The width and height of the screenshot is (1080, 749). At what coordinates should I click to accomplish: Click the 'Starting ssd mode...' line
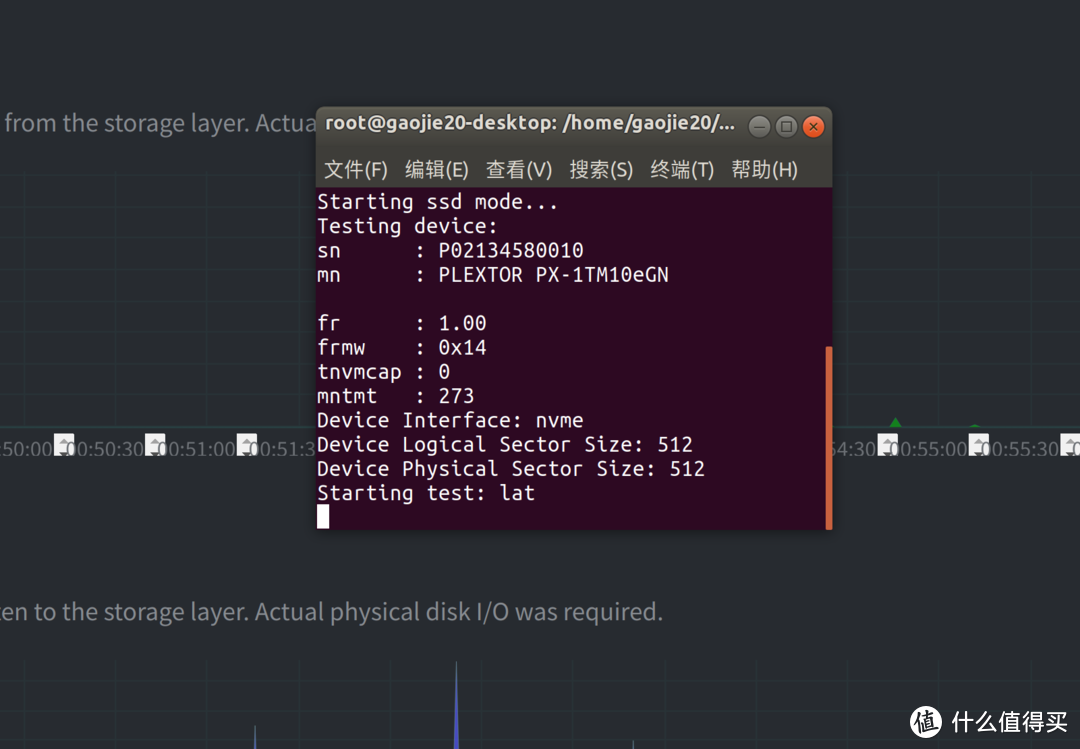coord(437,202)
